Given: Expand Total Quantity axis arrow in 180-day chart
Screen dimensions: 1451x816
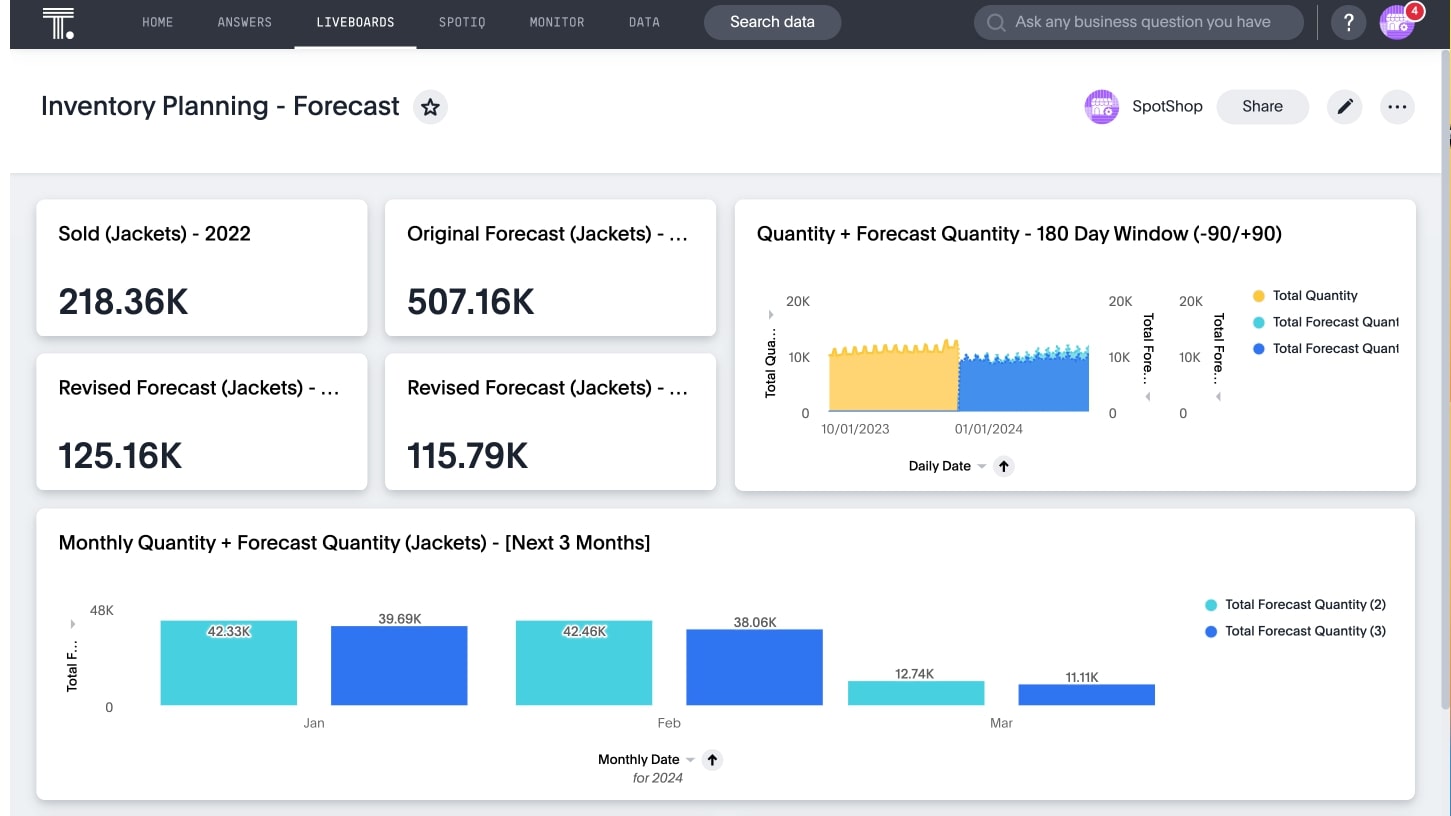Looking at the screenshot, I should [771, 314].
